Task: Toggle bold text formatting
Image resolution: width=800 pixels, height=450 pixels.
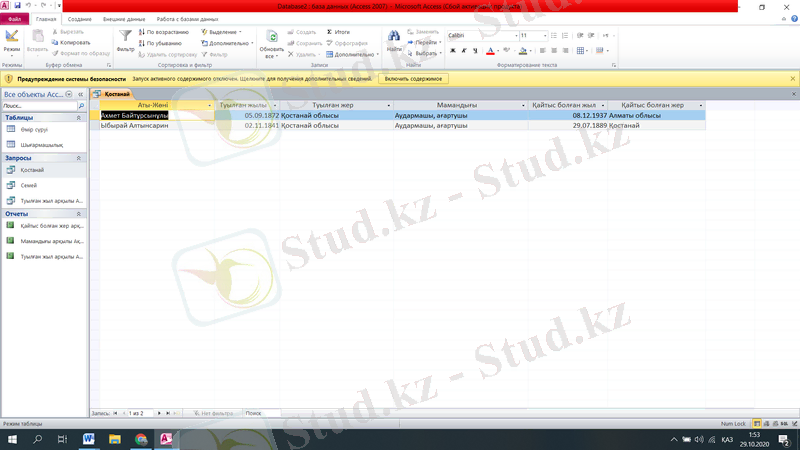Action: [453, 51]
